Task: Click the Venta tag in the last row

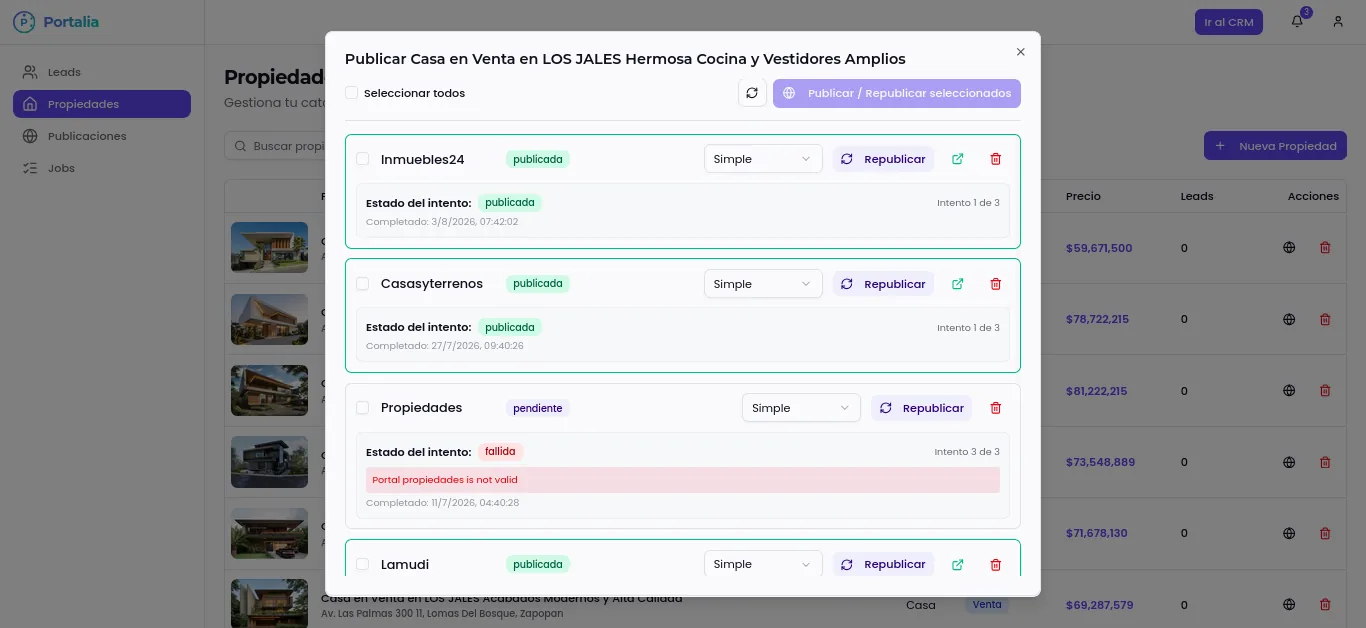Action: tap(987, 605)
